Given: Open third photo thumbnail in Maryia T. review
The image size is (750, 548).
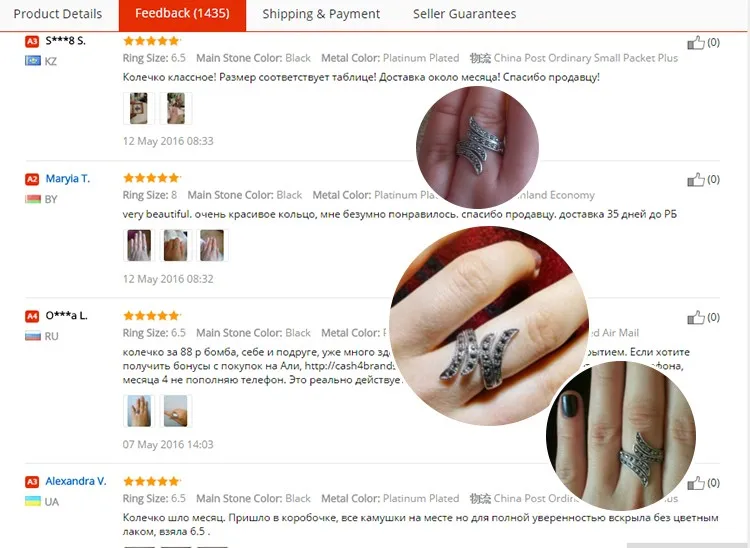Looking at the screenshot, I should [212, 246].
